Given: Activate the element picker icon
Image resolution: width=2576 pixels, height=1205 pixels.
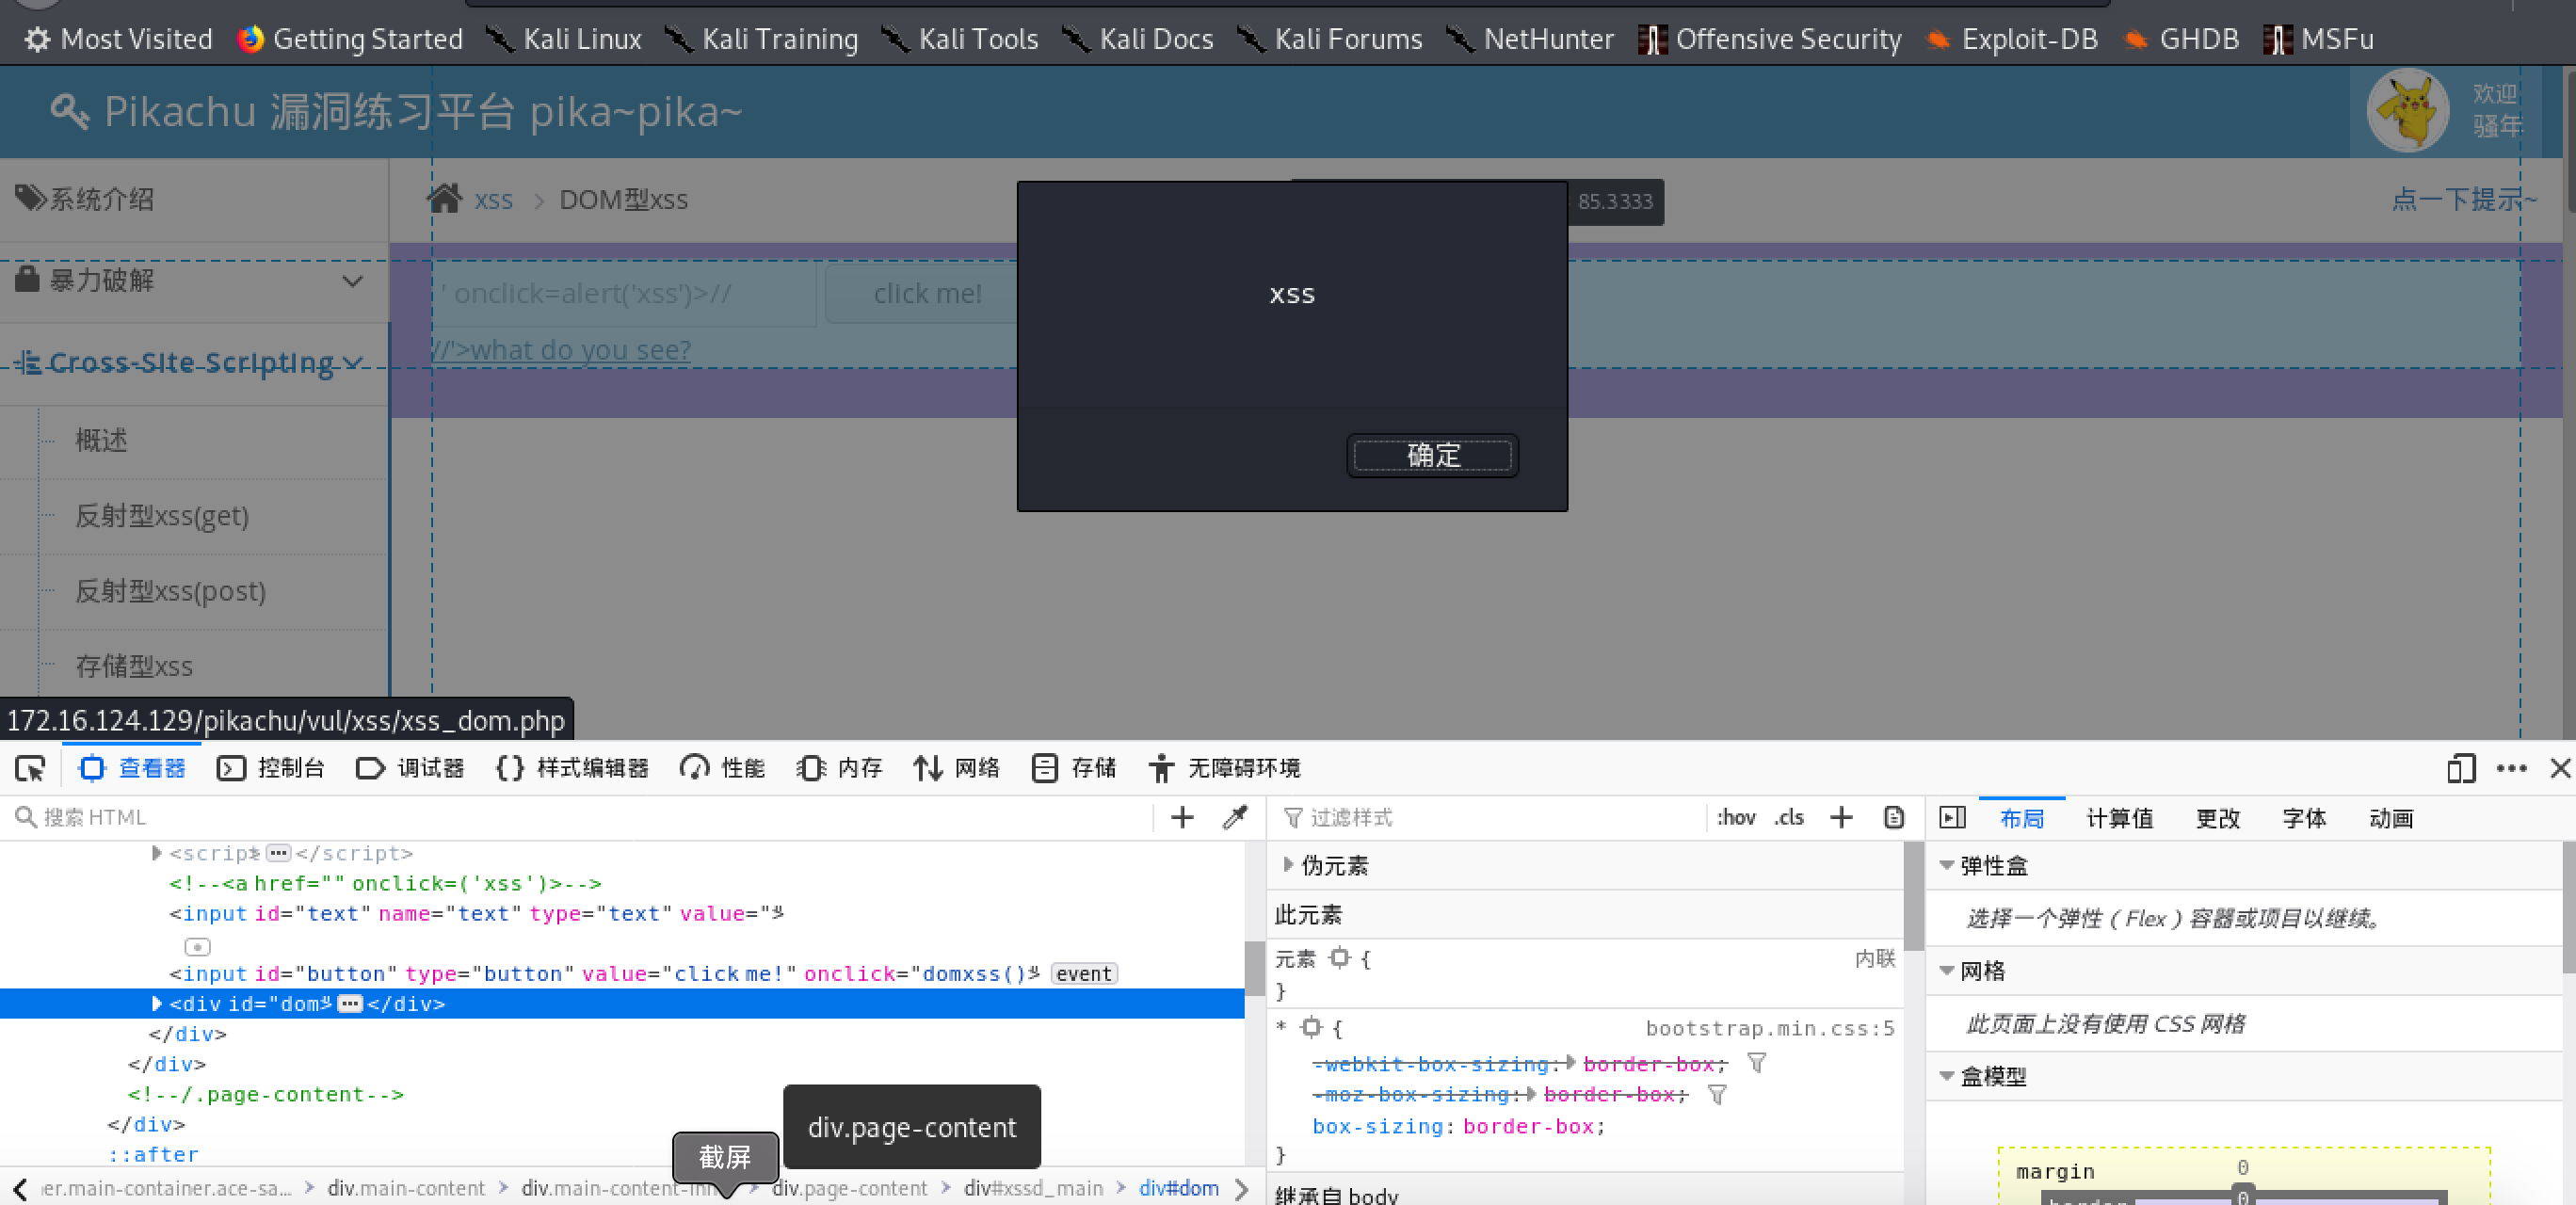Looking at the screenshot, I should (30, 768).
